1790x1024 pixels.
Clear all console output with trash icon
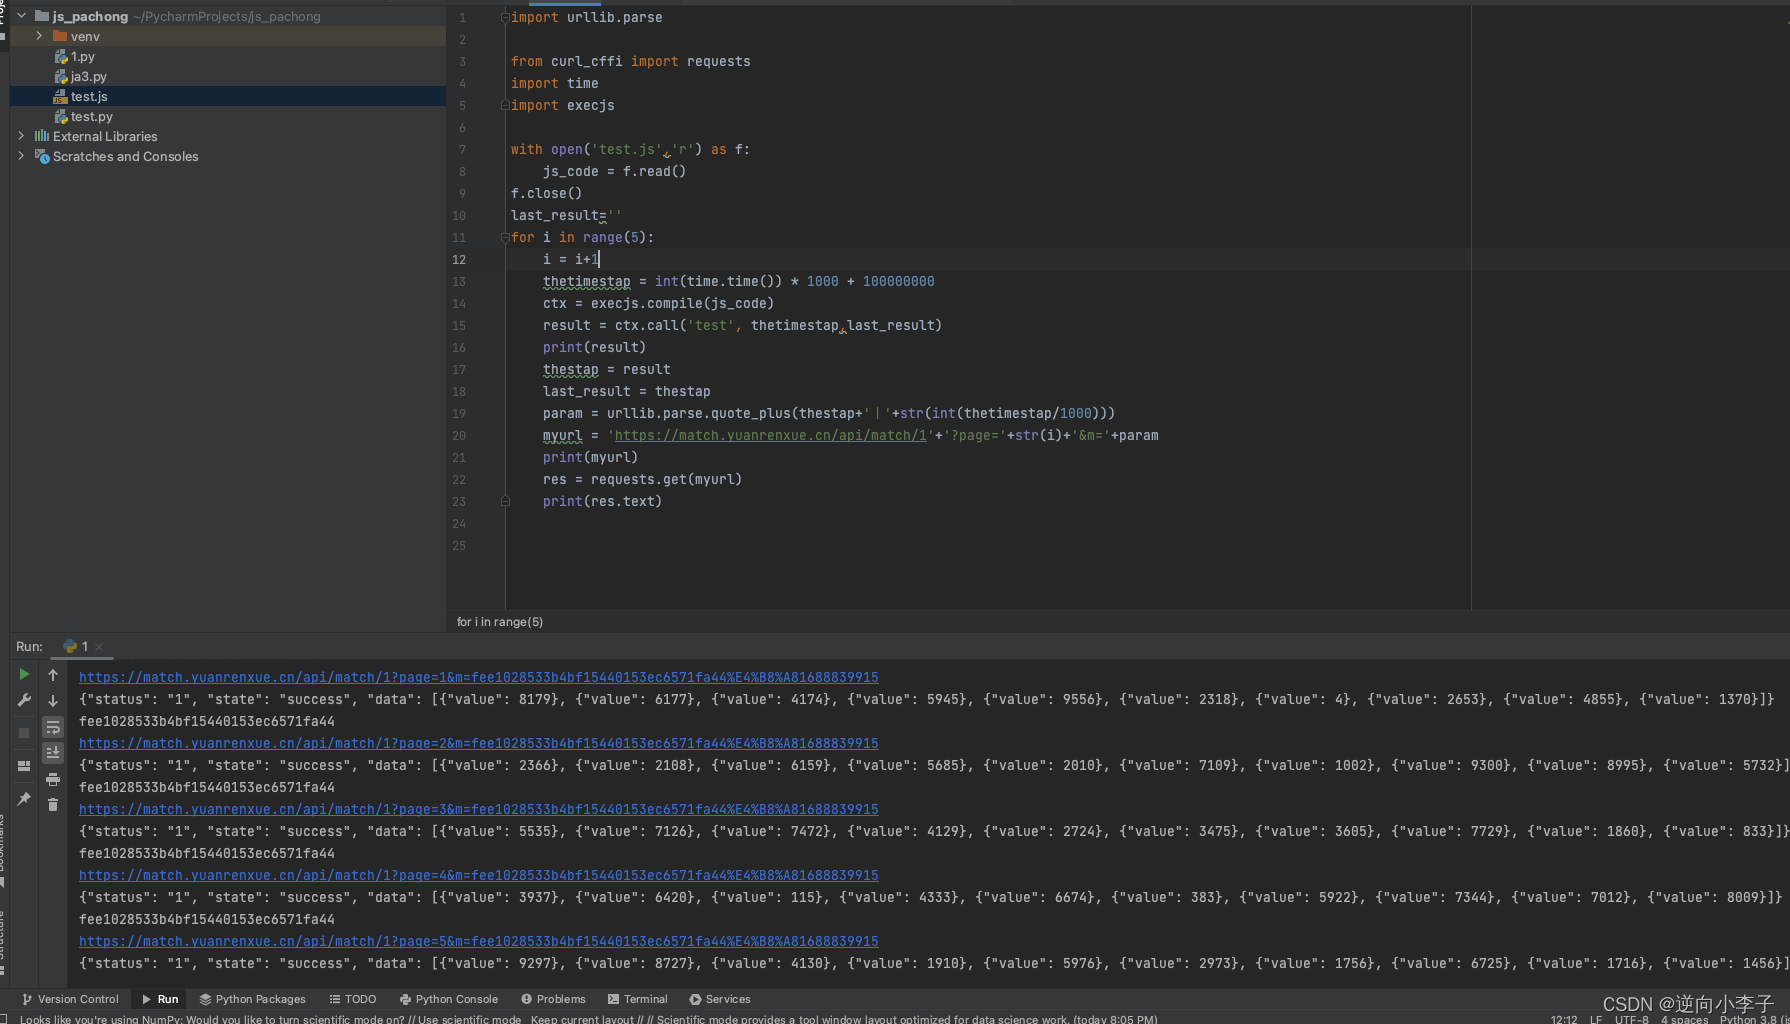53,805
